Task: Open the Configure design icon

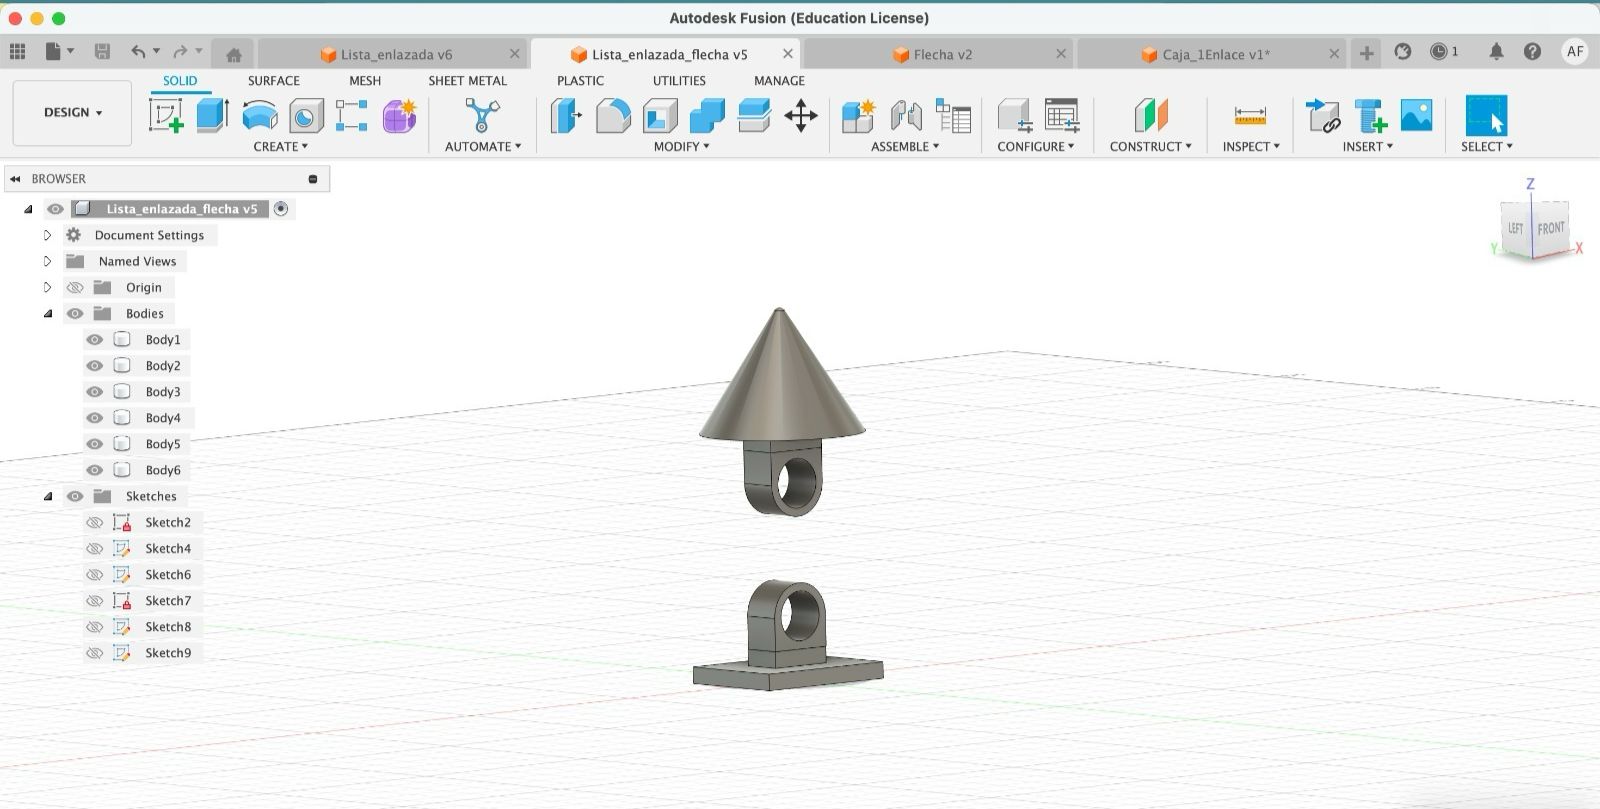Action: [1014, 116]
